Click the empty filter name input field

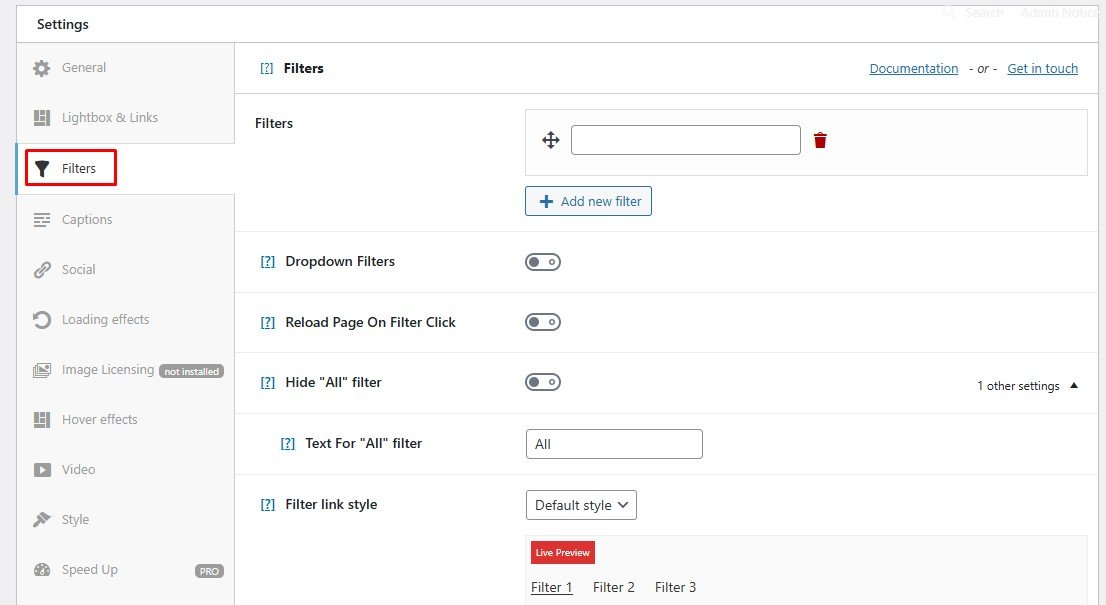[685, 140]
